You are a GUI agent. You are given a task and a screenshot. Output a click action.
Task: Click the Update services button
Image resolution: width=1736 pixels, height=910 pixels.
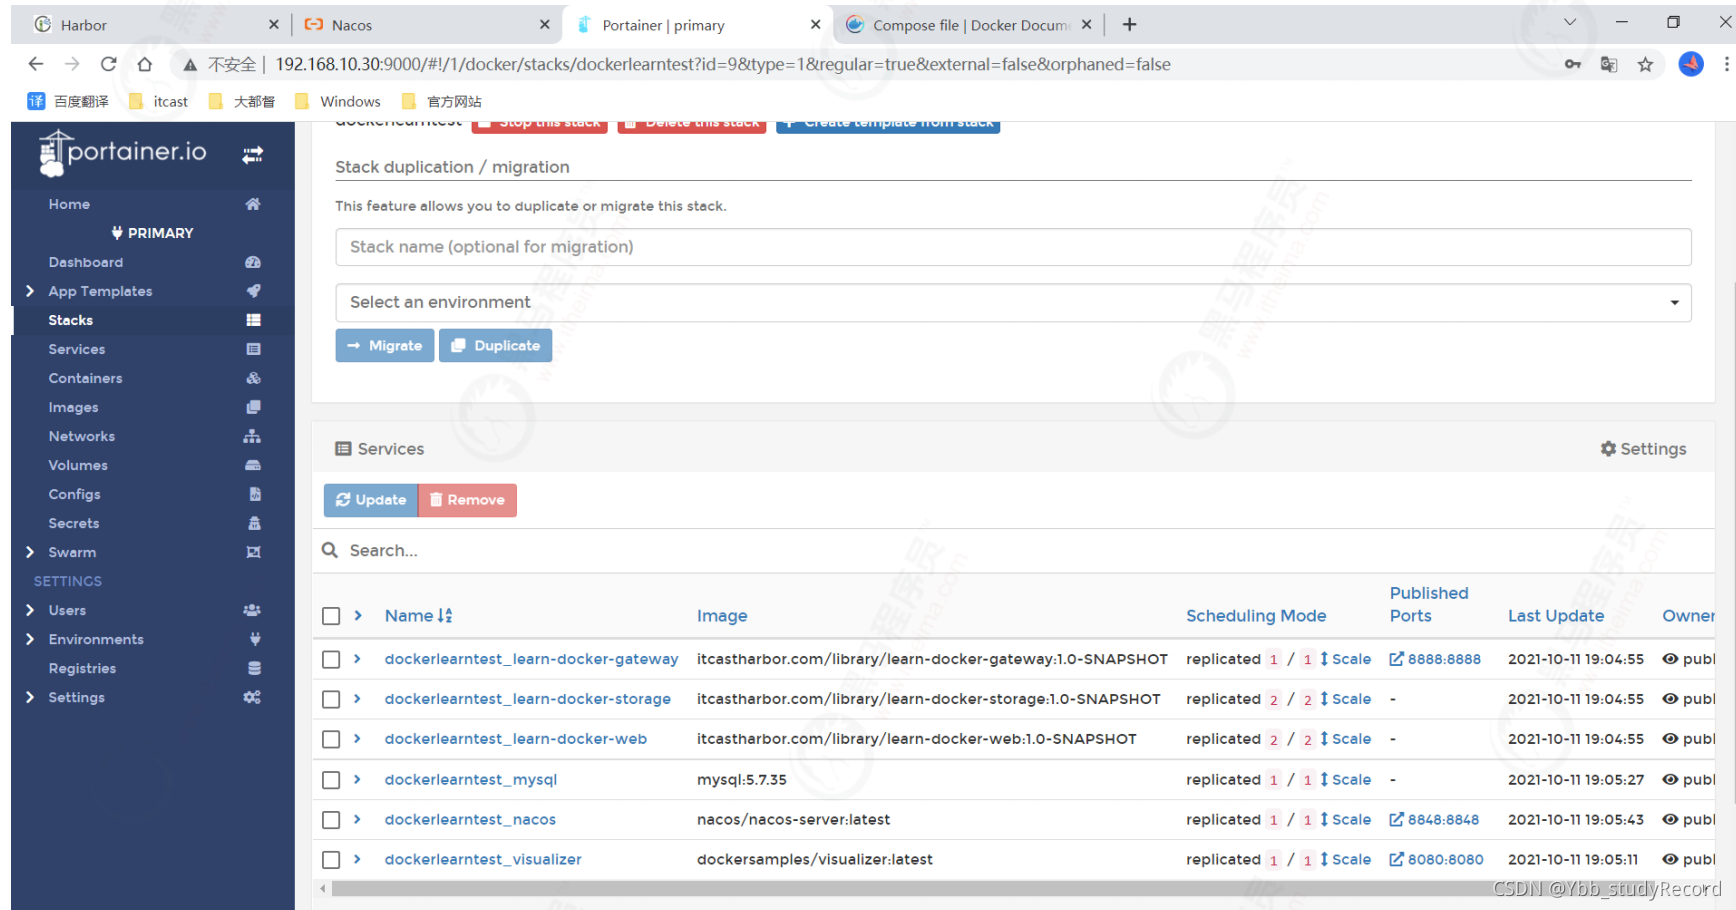point(371,500)
